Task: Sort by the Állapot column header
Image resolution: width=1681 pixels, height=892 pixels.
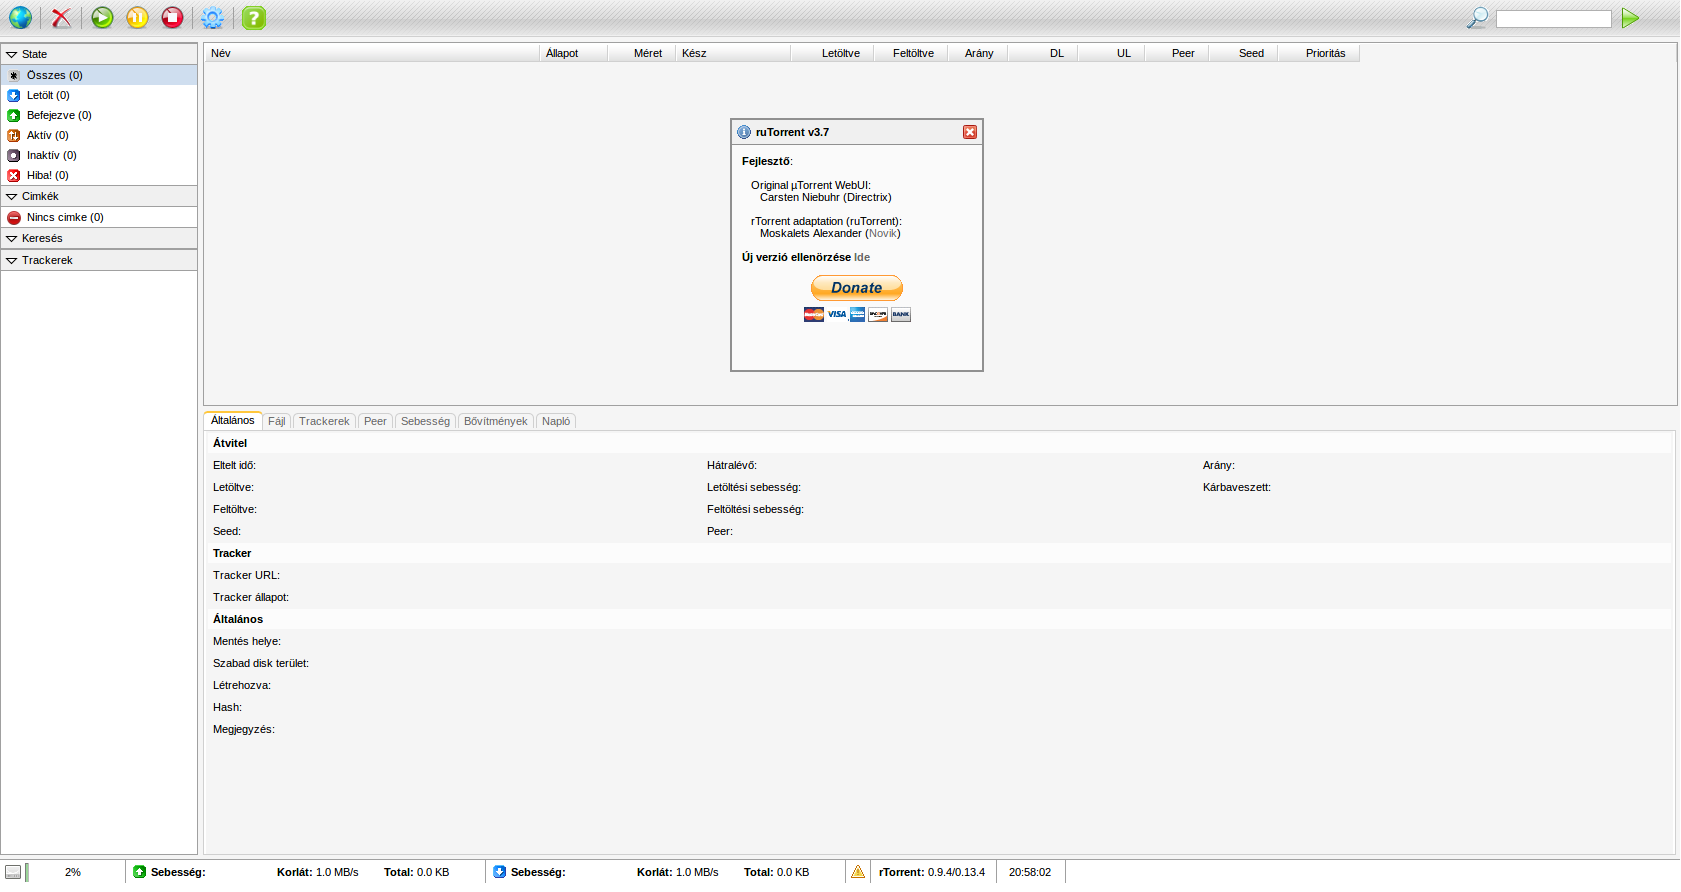Action: 573,53
